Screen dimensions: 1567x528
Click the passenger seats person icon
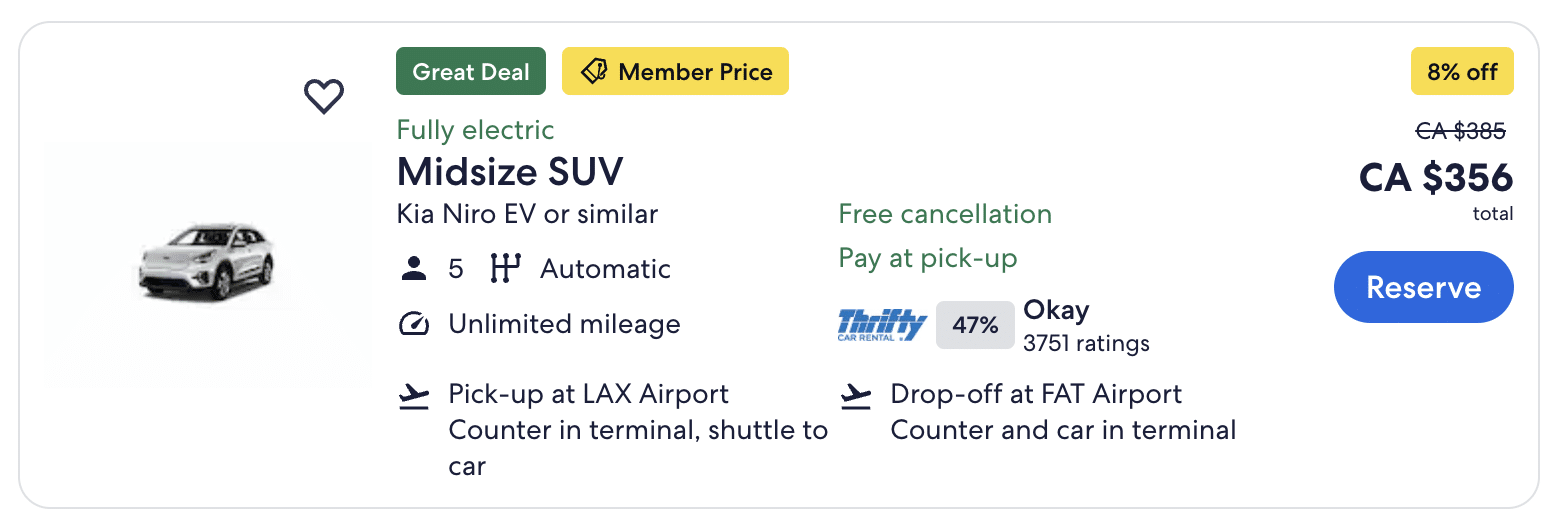tap(413, 269)
